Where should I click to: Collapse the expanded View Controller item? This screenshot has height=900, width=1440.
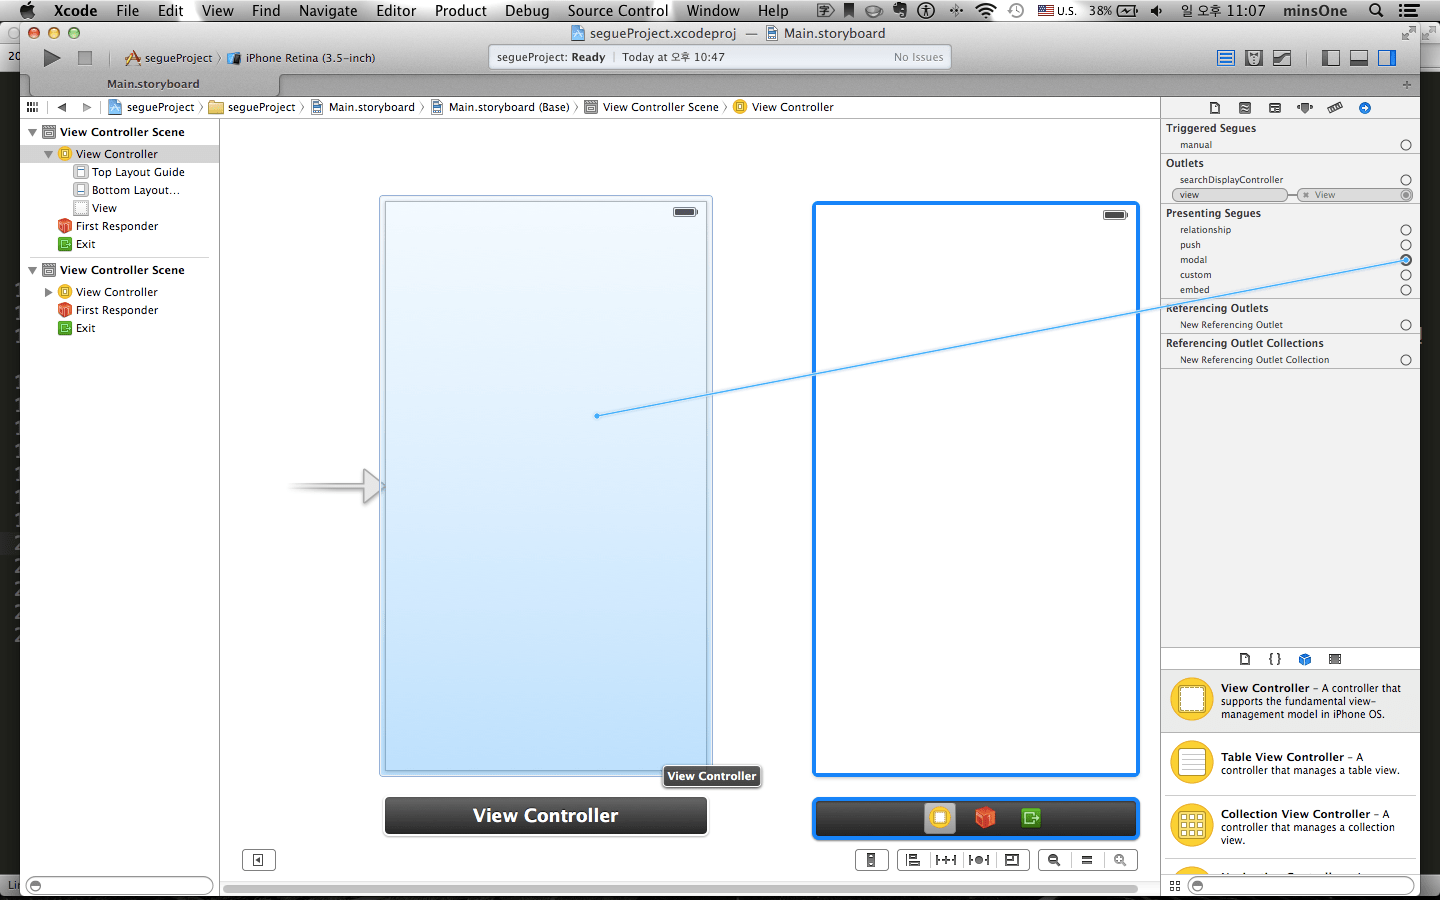pos(48,154)
